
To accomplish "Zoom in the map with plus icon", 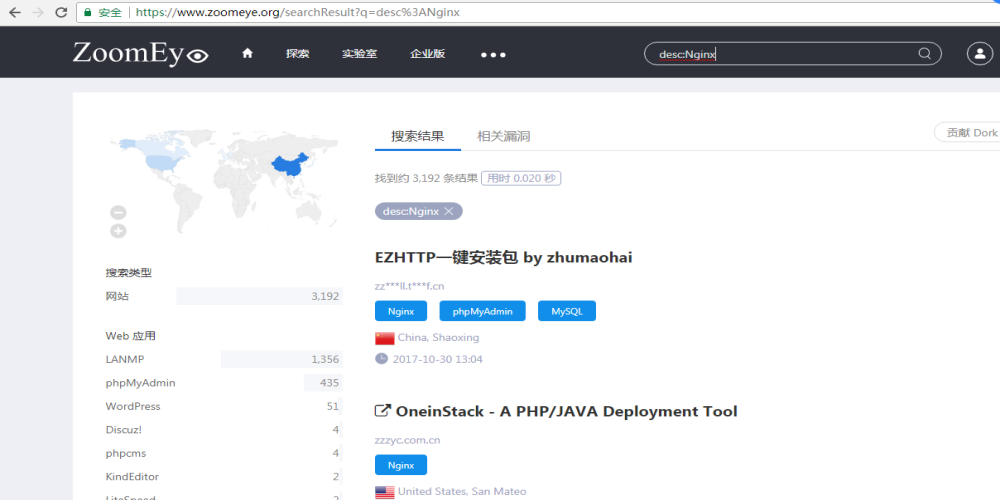I will pos(118,231).
